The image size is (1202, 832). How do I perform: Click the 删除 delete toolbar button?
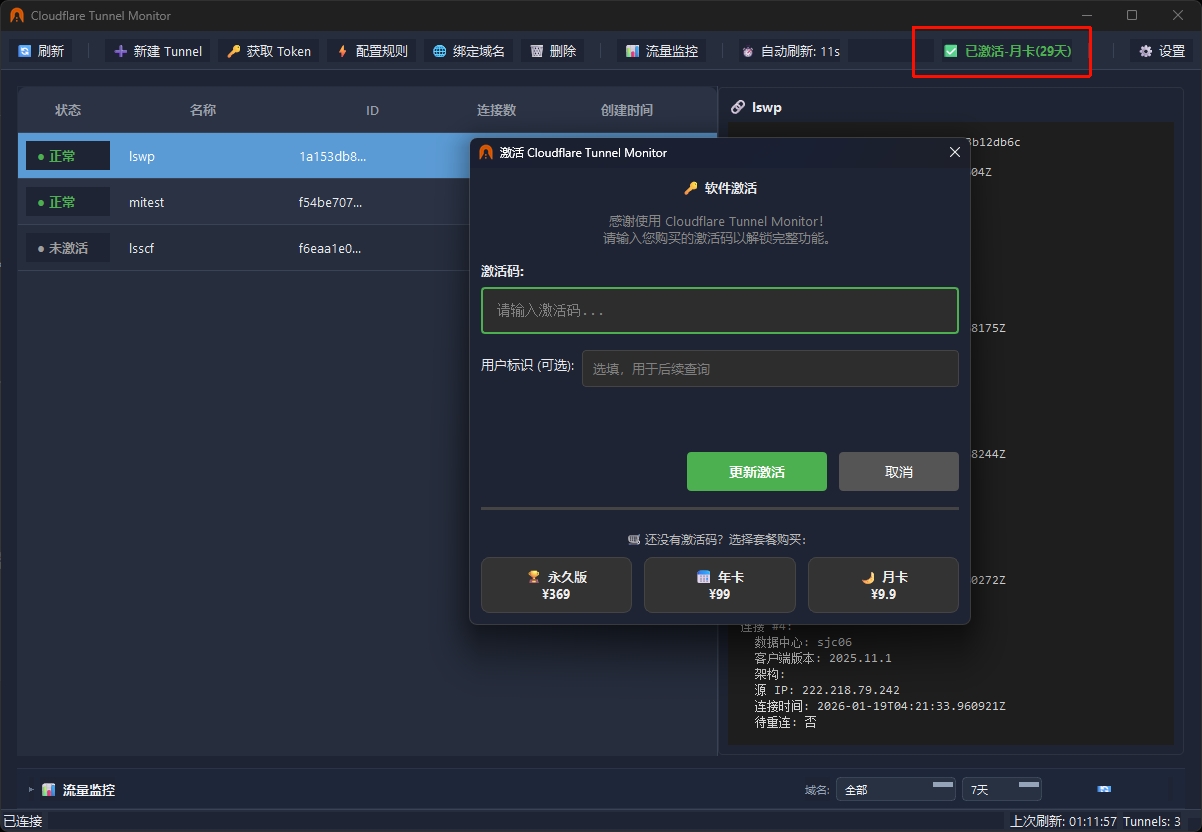tap(553, 51)
